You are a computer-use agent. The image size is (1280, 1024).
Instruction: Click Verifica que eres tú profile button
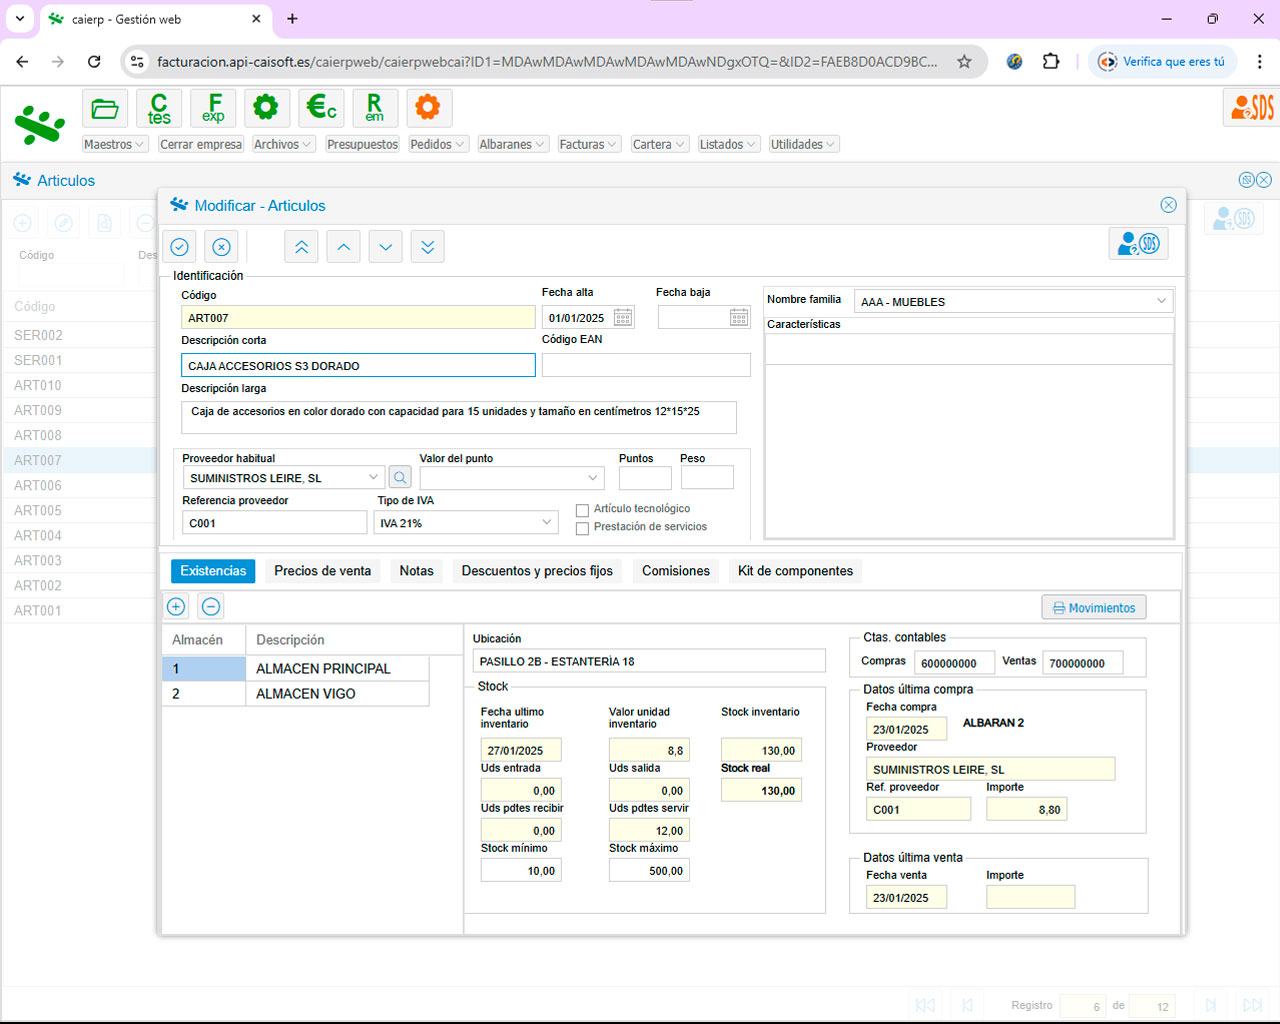(1162, 62)
